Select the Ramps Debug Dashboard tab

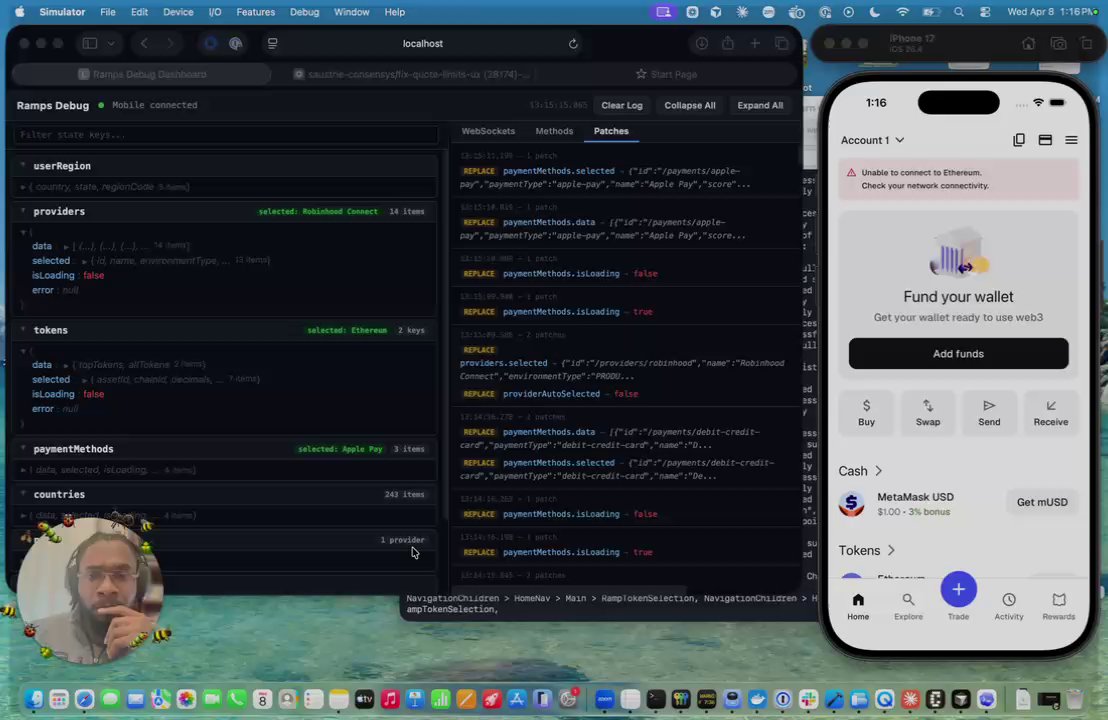(141, 74)
